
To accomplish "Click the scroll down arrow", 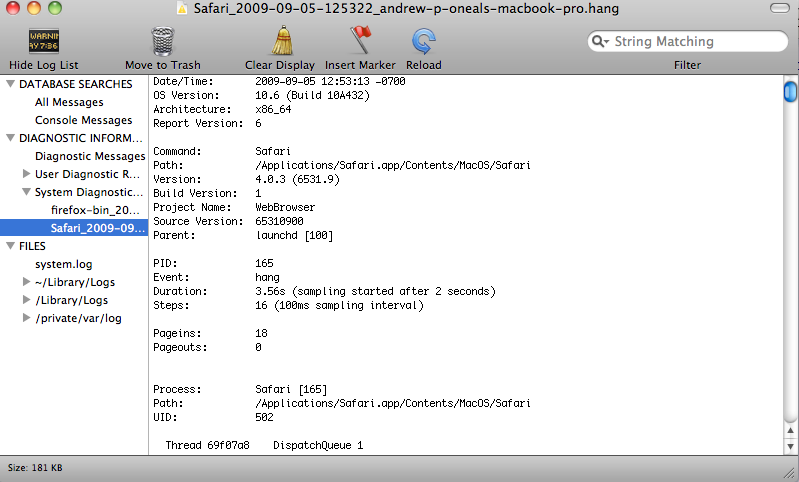I will pos(790,446).
